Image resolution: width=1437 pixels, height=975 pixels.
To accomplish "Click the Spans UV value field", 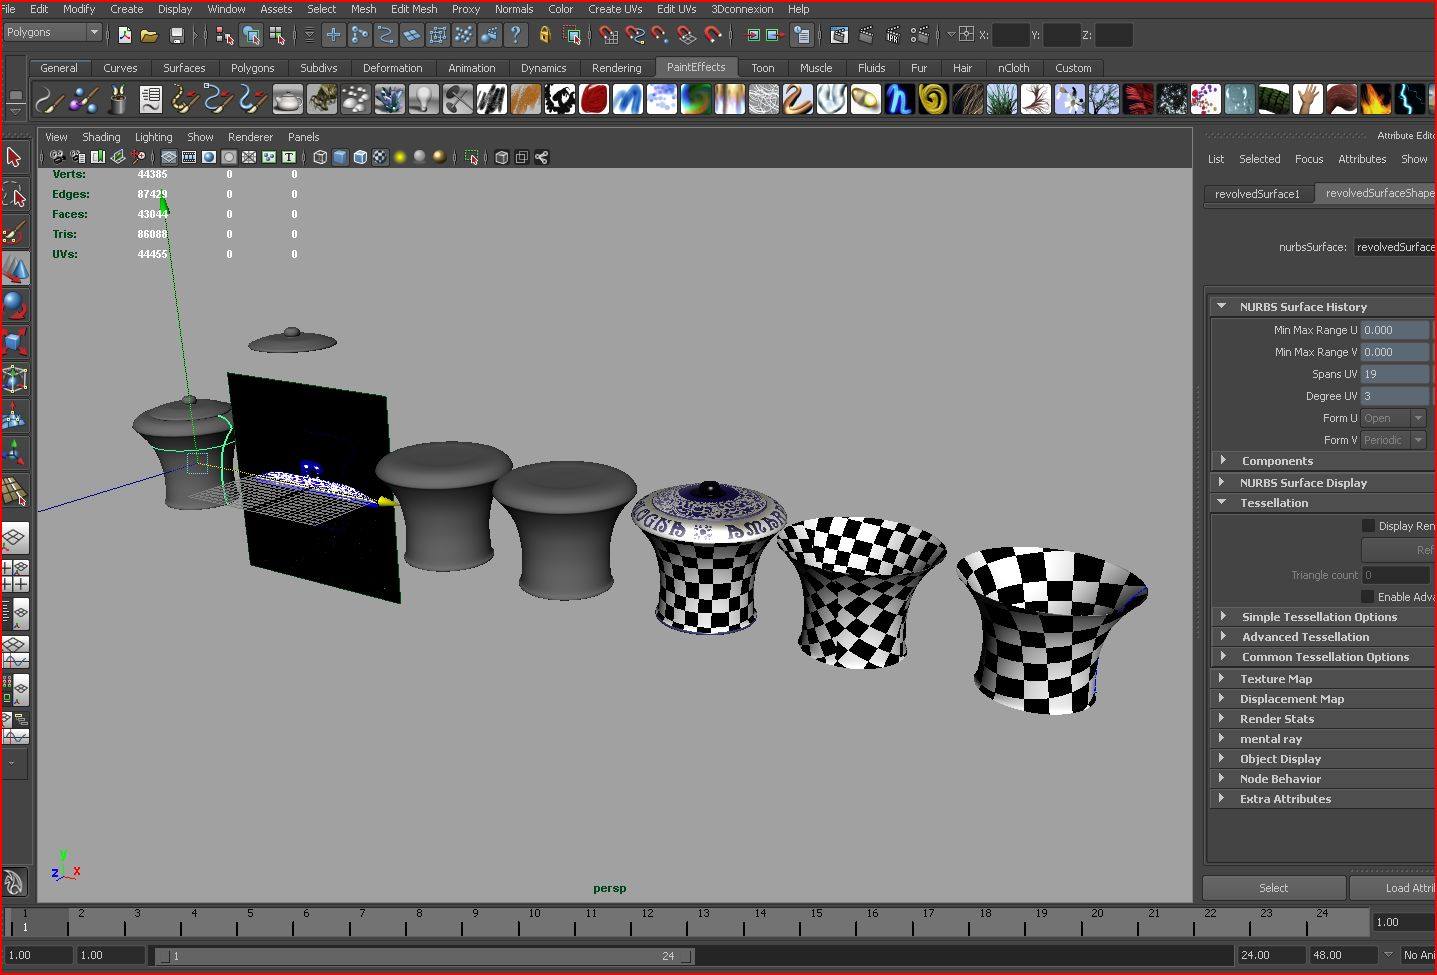I will (1394, 374).
